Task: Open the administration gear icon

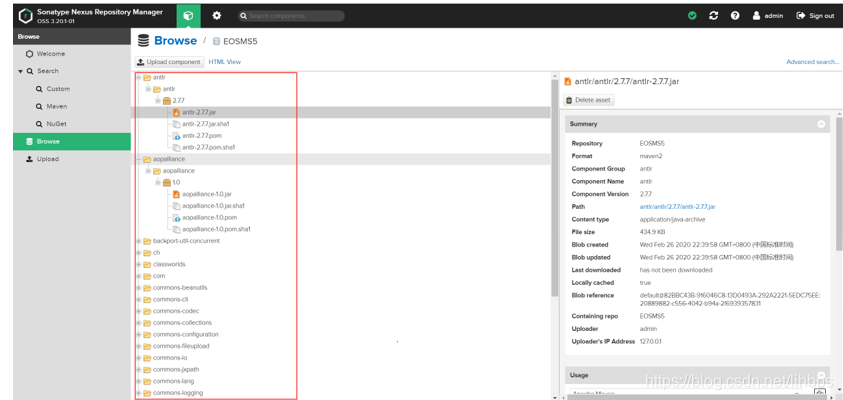Action: click(x=216, y=16)
